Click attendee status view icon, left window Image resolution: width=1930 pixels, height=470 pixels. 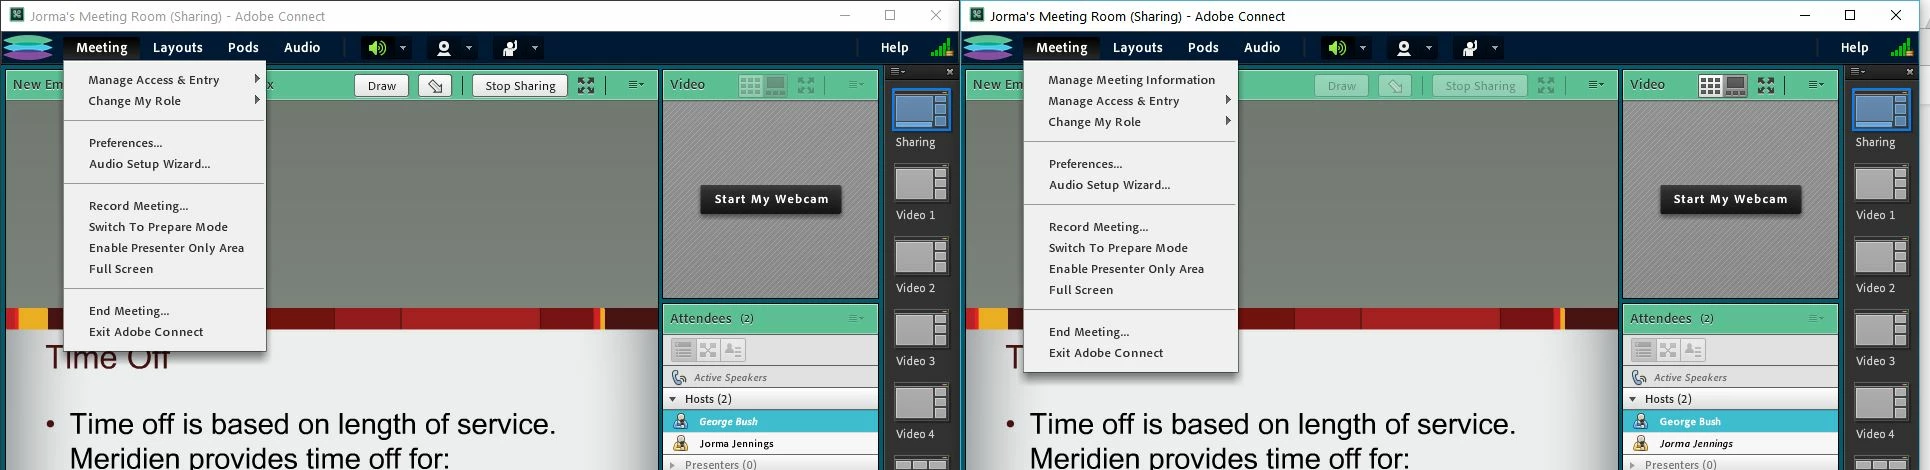(x=733, y=350)
